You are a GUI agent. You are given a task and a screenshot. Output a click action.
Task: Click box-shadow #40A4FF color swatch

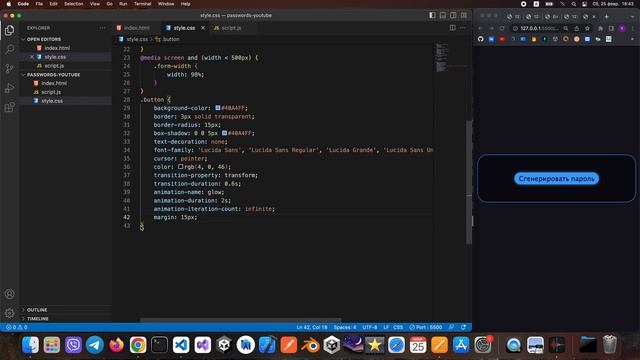[224, 133]
